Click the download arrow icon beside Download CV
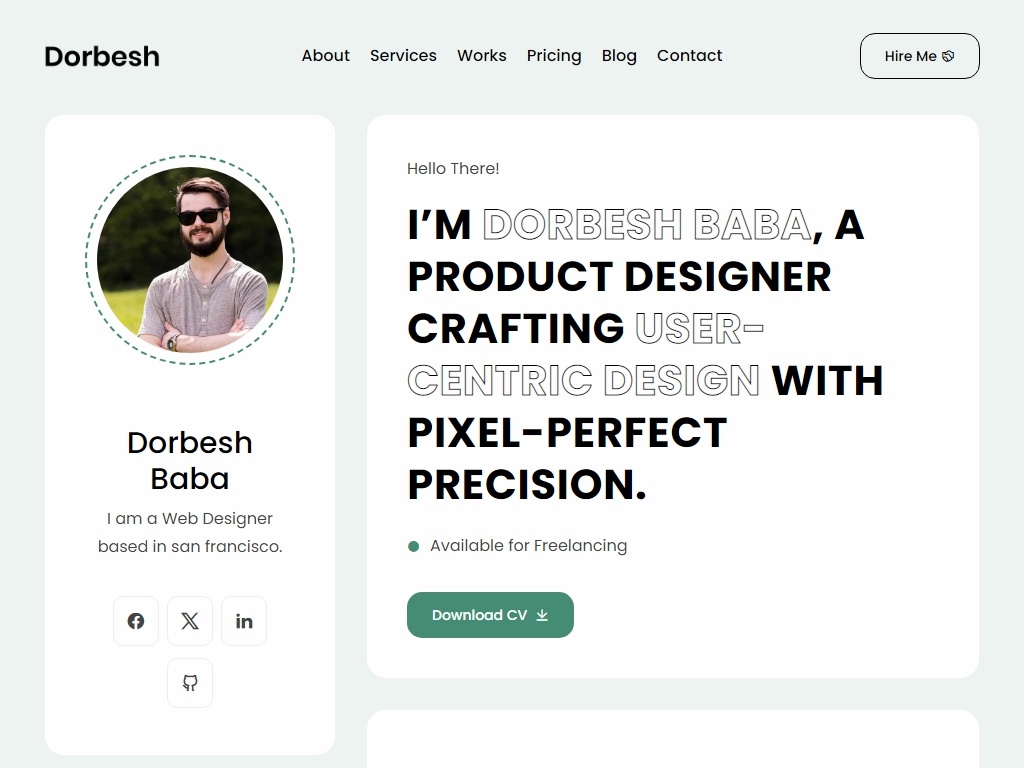Screen dimensions: 1024x768 click(x=542, y=615)
